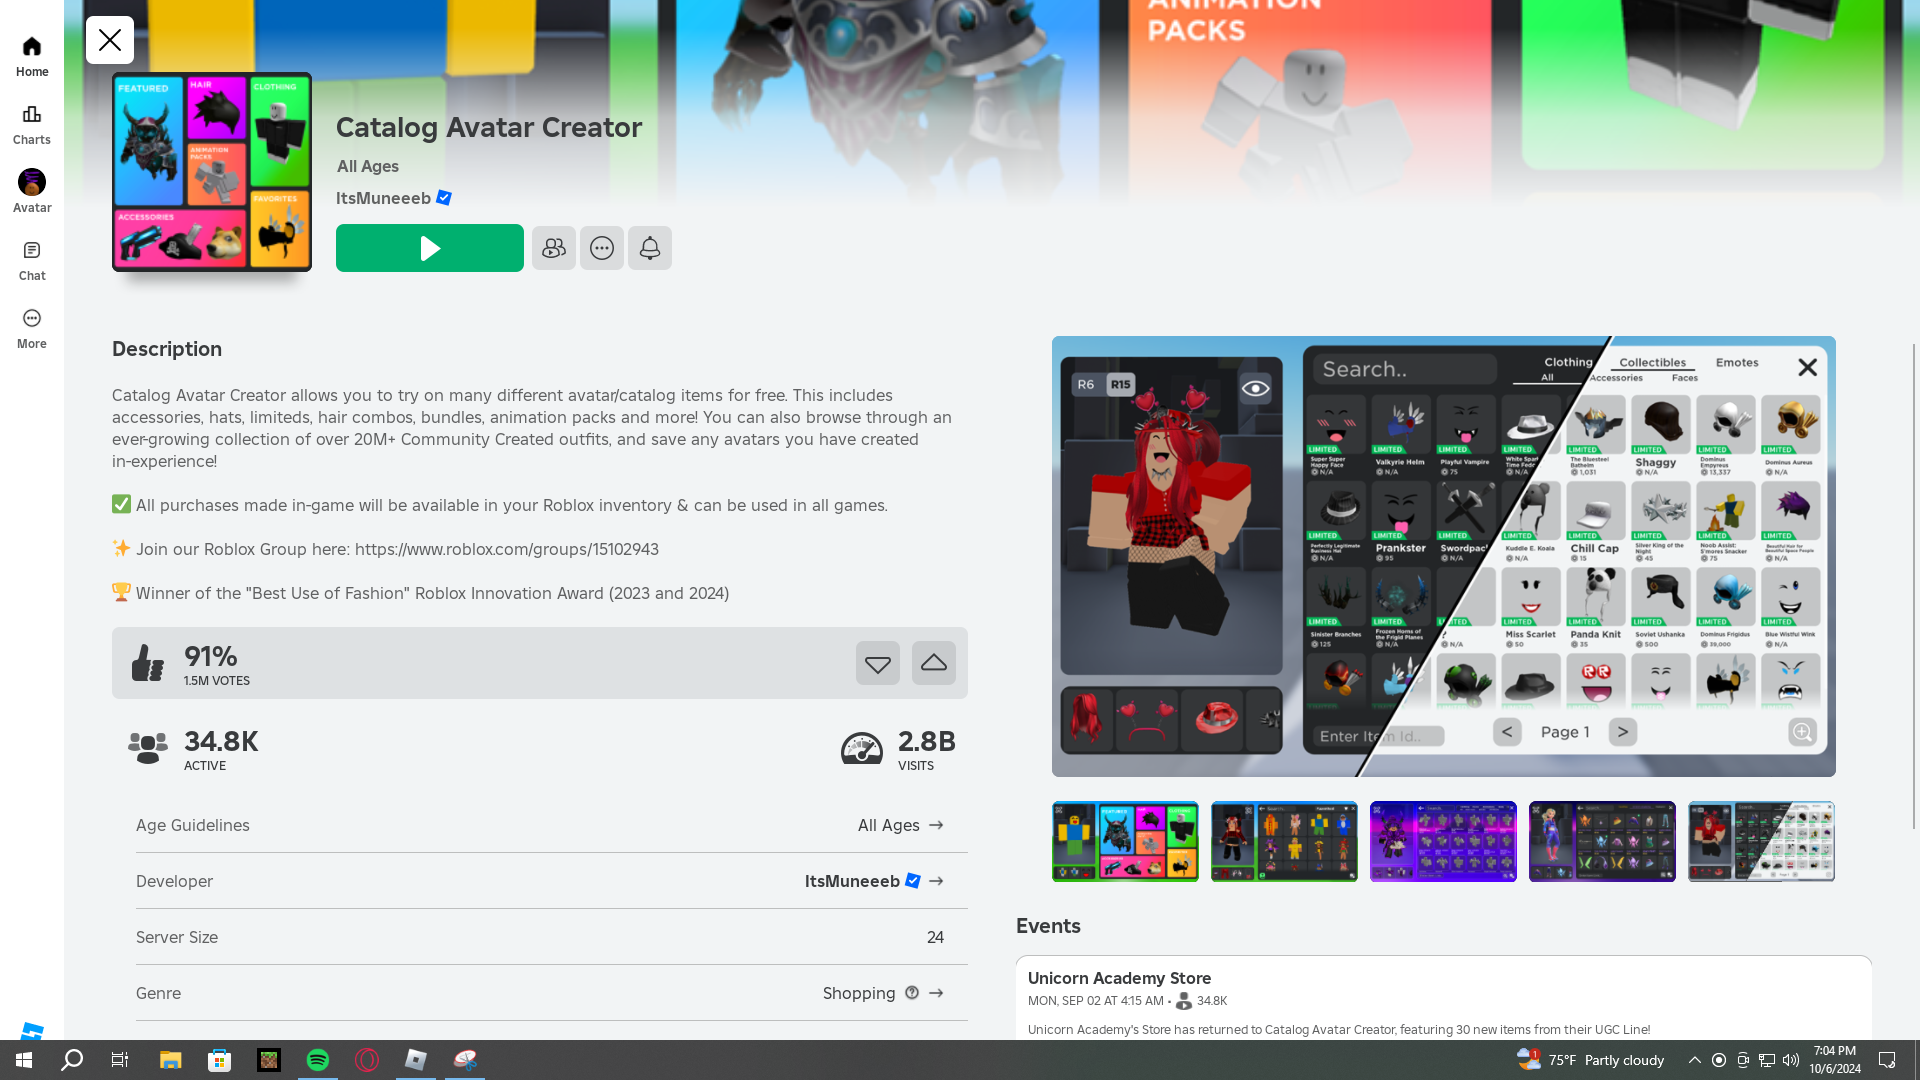1920x1080 pixels.
Task: Click the genre help question mark icon
Action: pyautogui.click(x=912, y=993)
